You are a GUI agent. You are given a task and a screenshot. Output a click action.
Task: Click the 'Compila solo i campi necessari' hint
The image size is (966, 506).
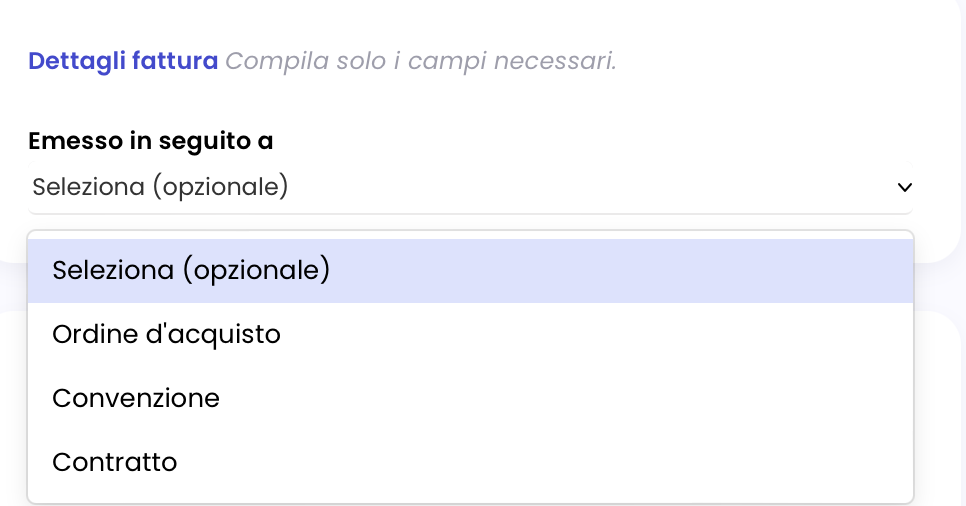click(420, 61)
